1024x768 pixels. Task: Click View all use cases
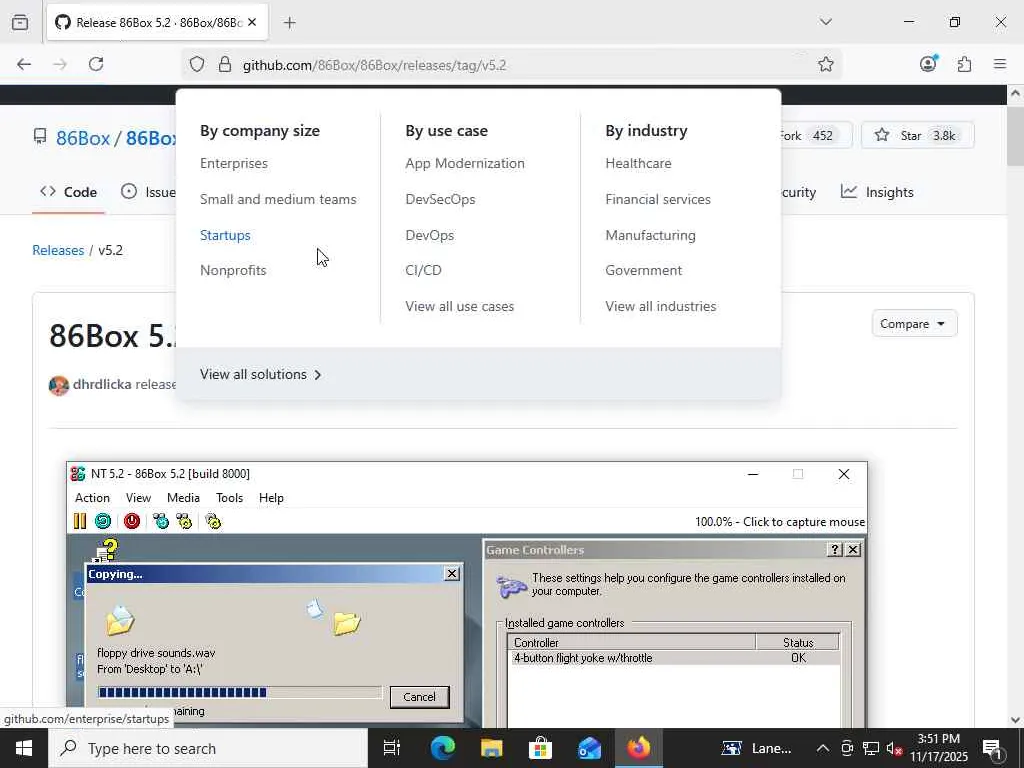(x=460, y=306)
